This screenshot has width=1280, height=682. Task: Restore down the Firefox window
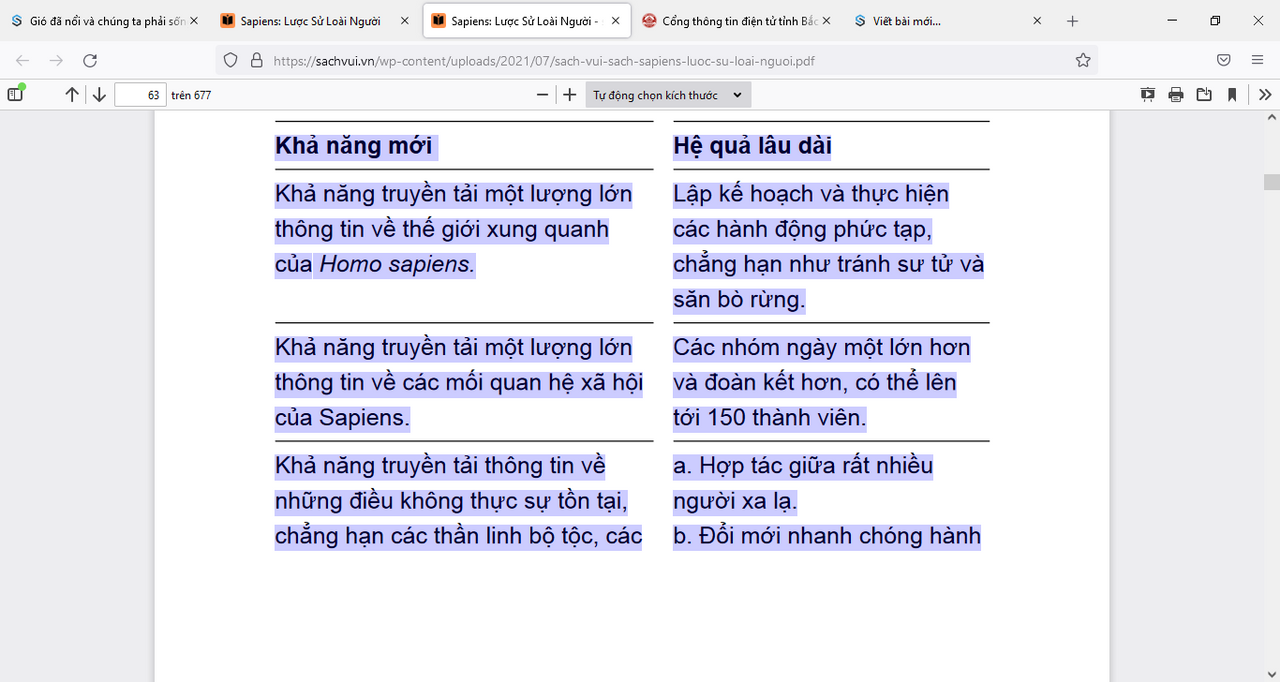tap(1215, 20)
